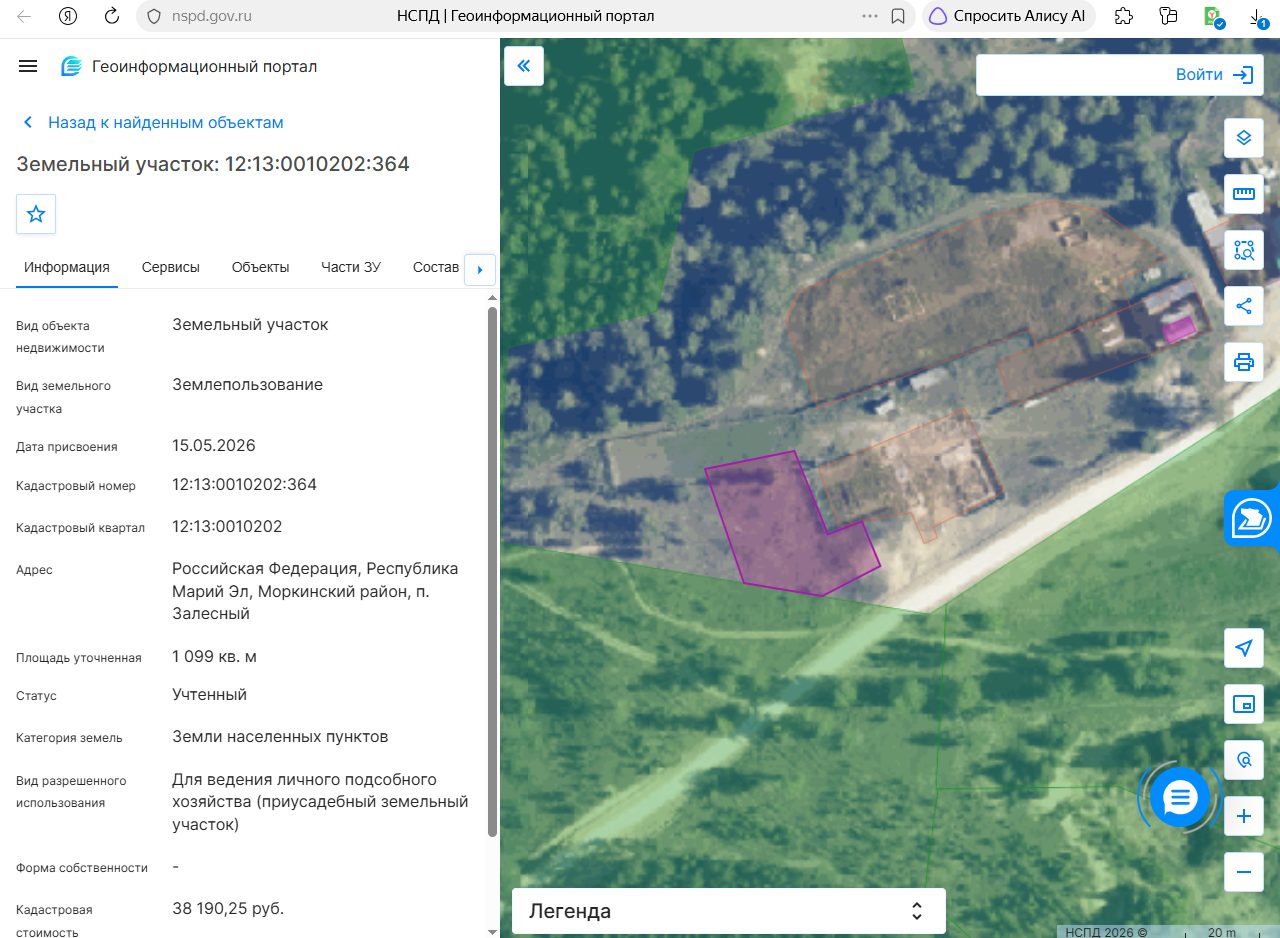
Task: Switch to the Объекты tab
Action: (x=260, y=267)
